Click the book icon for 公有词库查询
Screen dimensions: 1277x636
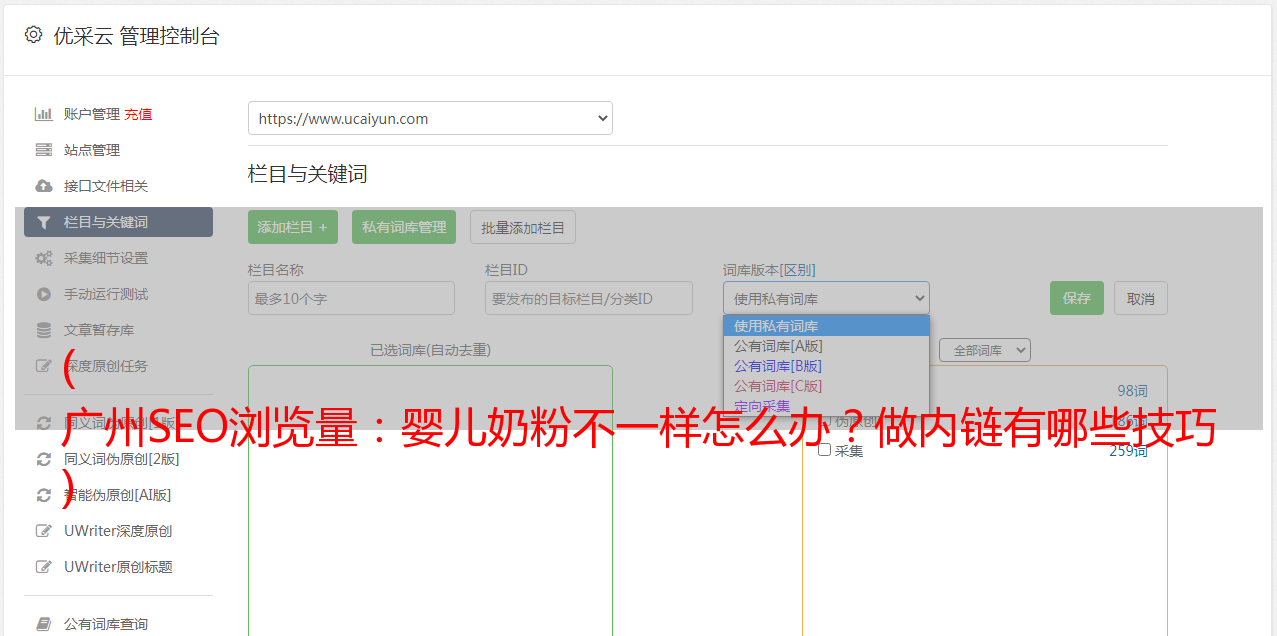point(44,624)
